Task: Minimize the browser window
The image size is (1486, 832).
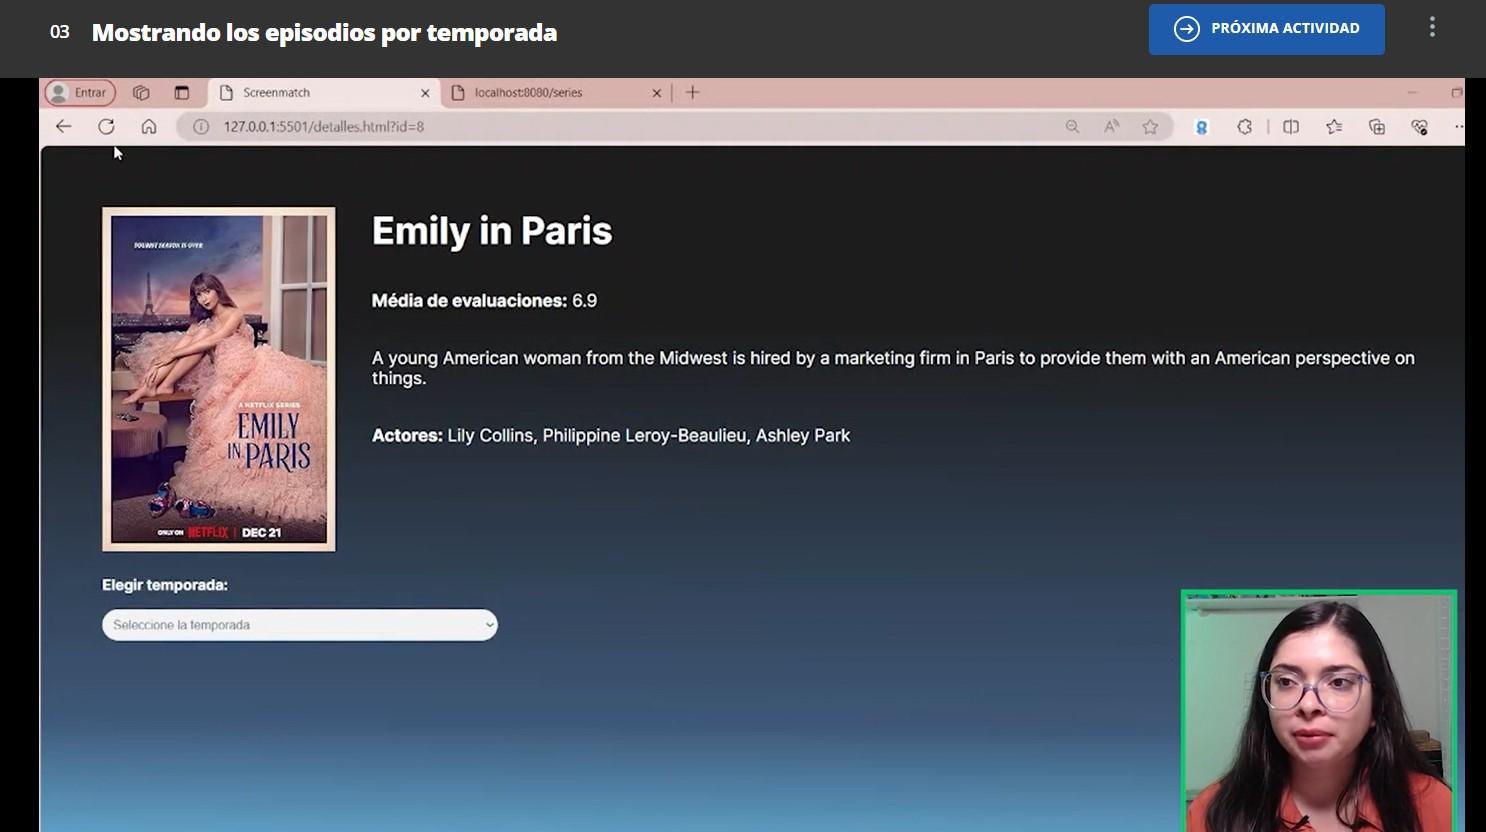Action: tap(1412, 93)
